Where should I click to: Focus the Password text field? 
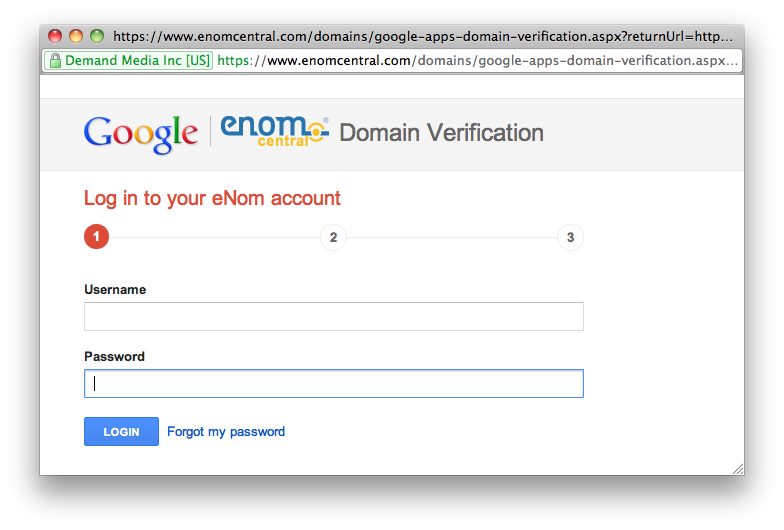pos(333,384)
